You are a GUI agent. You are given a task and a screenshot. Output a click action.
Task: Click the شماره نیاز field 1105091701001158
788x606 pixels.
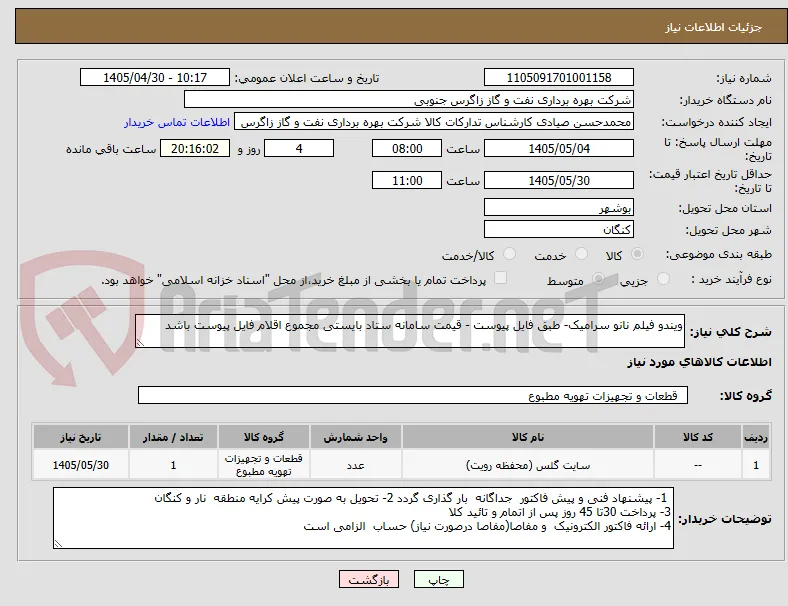coord(559,77)
